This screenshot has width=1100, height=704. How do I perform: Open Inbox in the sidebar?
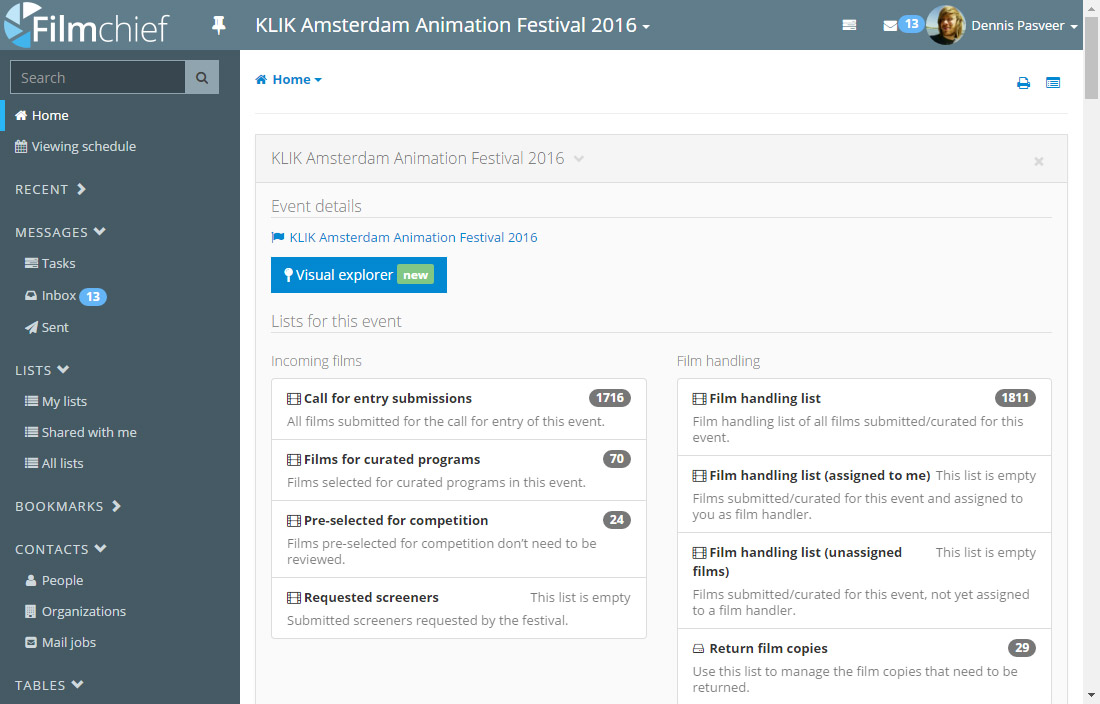tap(59, 296)
